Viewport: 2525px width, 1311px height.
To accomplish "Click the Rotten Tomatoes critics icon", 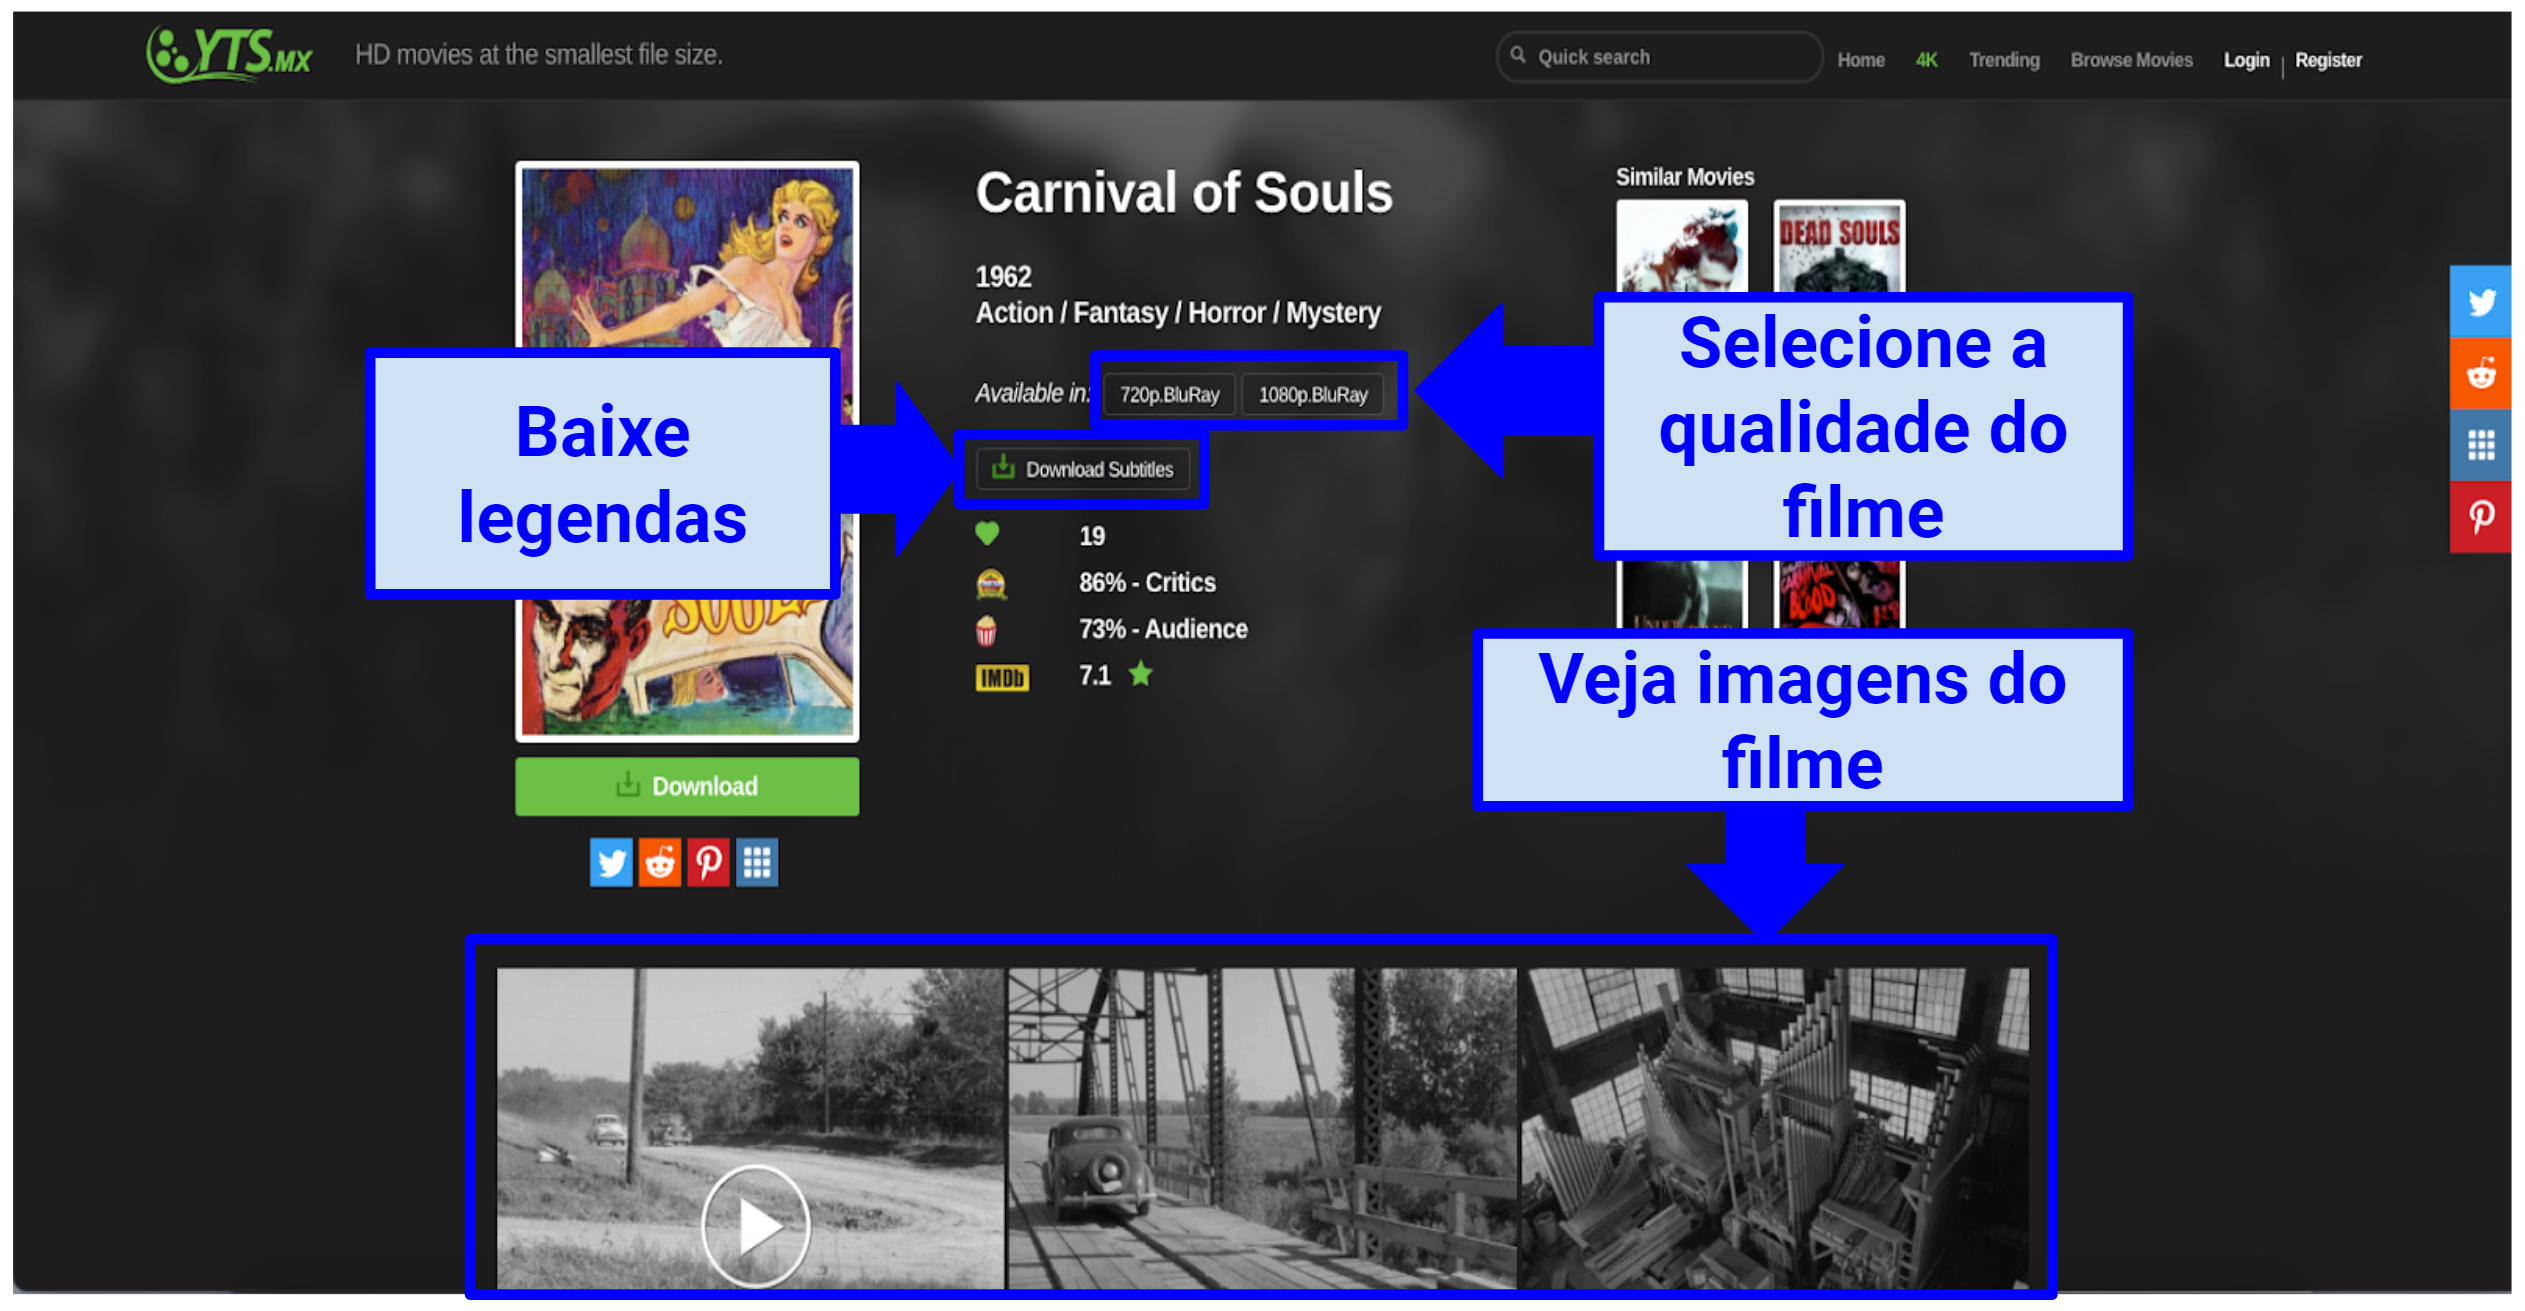I will tap(990, 583).
